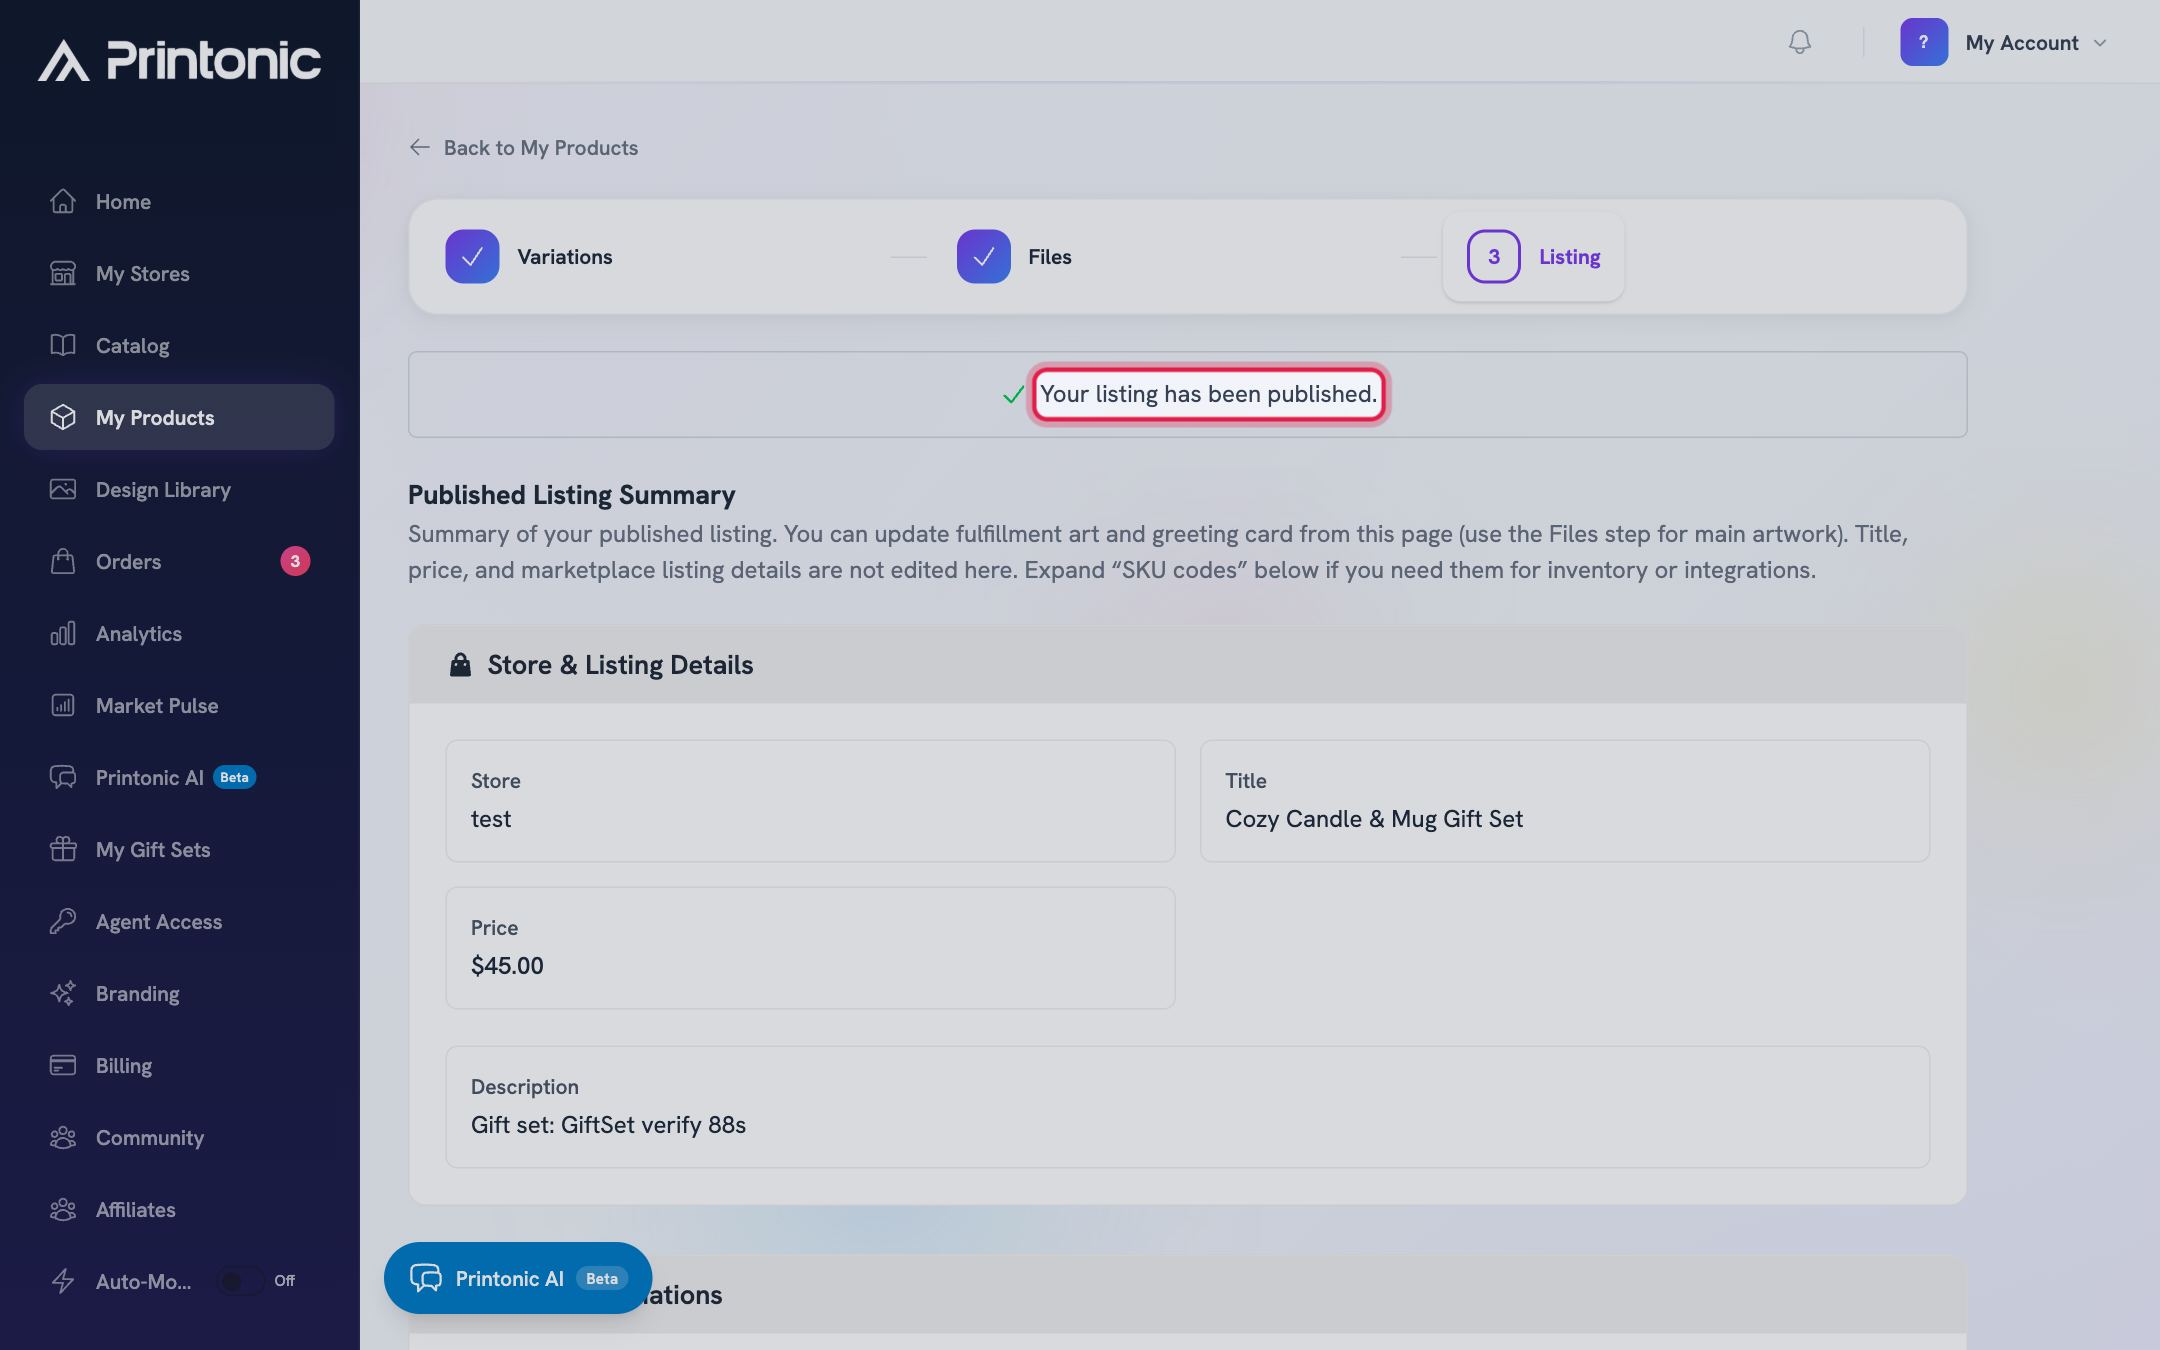
Task: Open My Stores page
Action: pyautogui.click(x=179, y=273)
